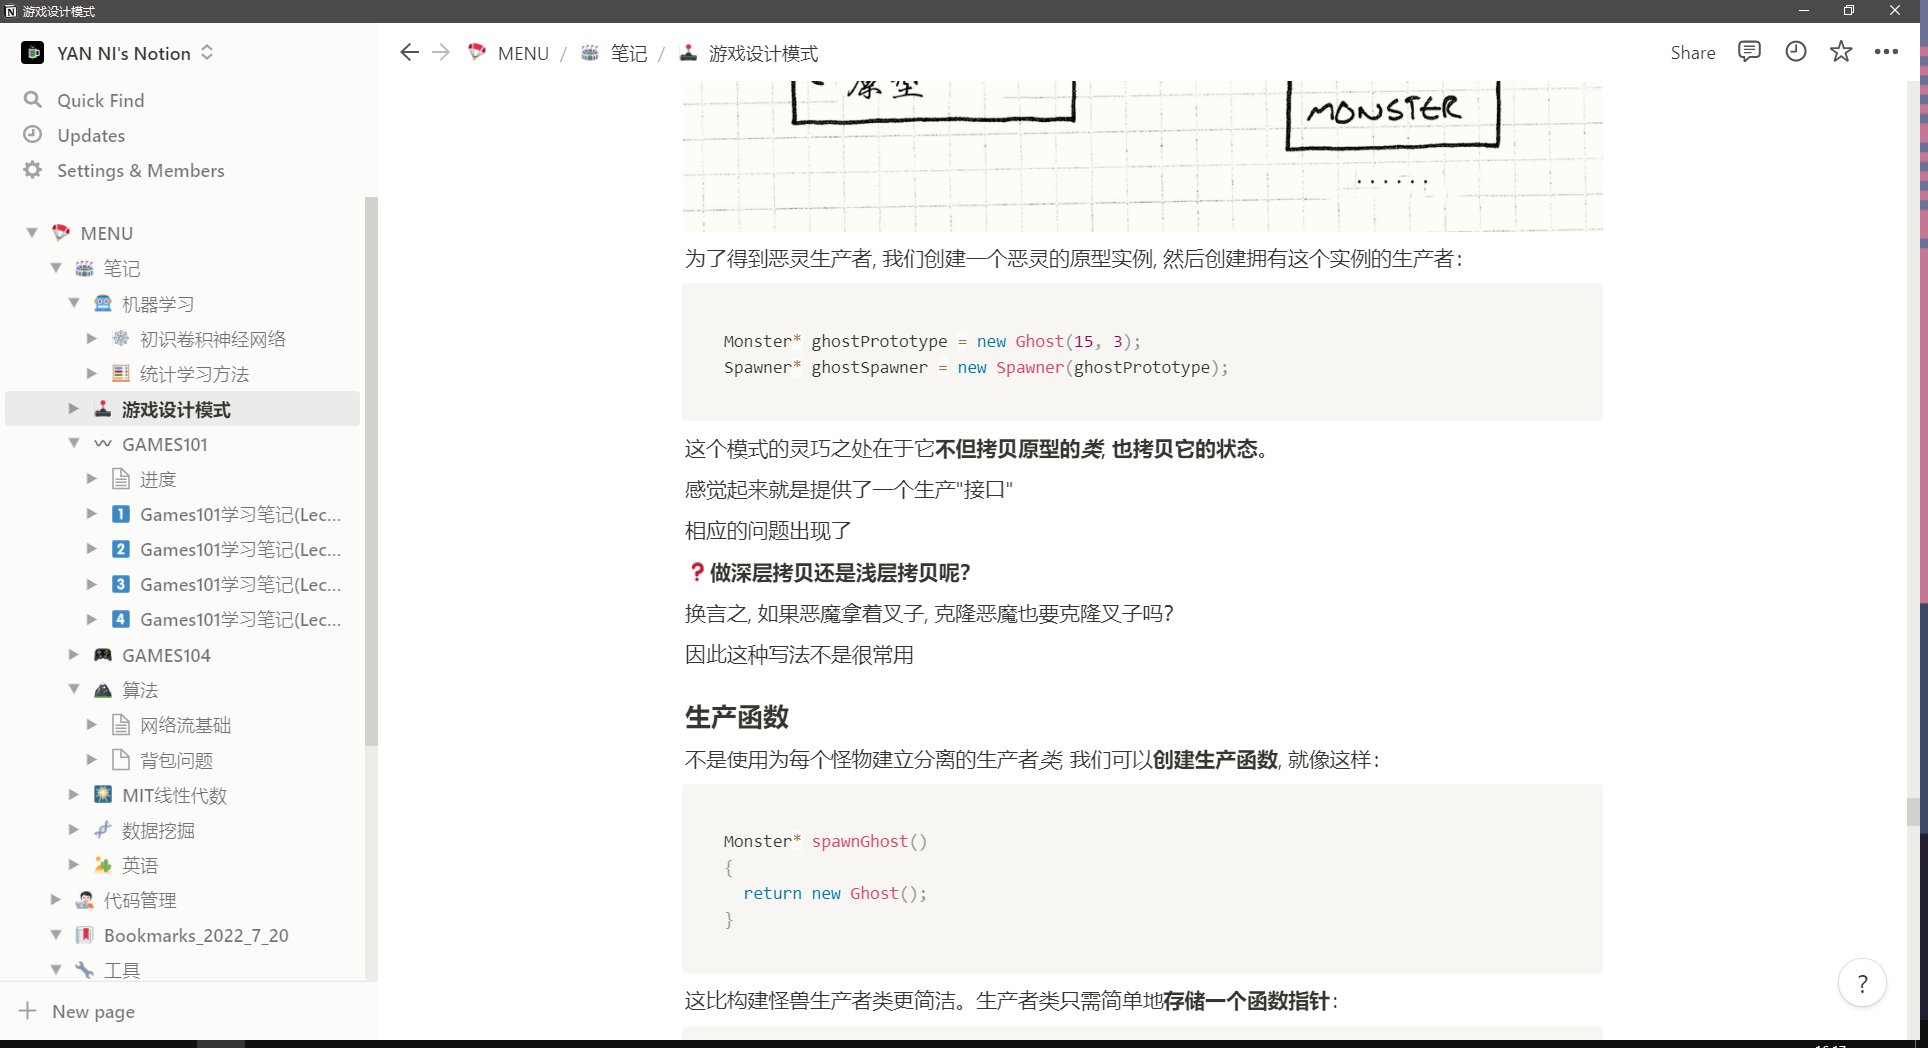View page edit history via clock icon

(x=1795, y=51)
